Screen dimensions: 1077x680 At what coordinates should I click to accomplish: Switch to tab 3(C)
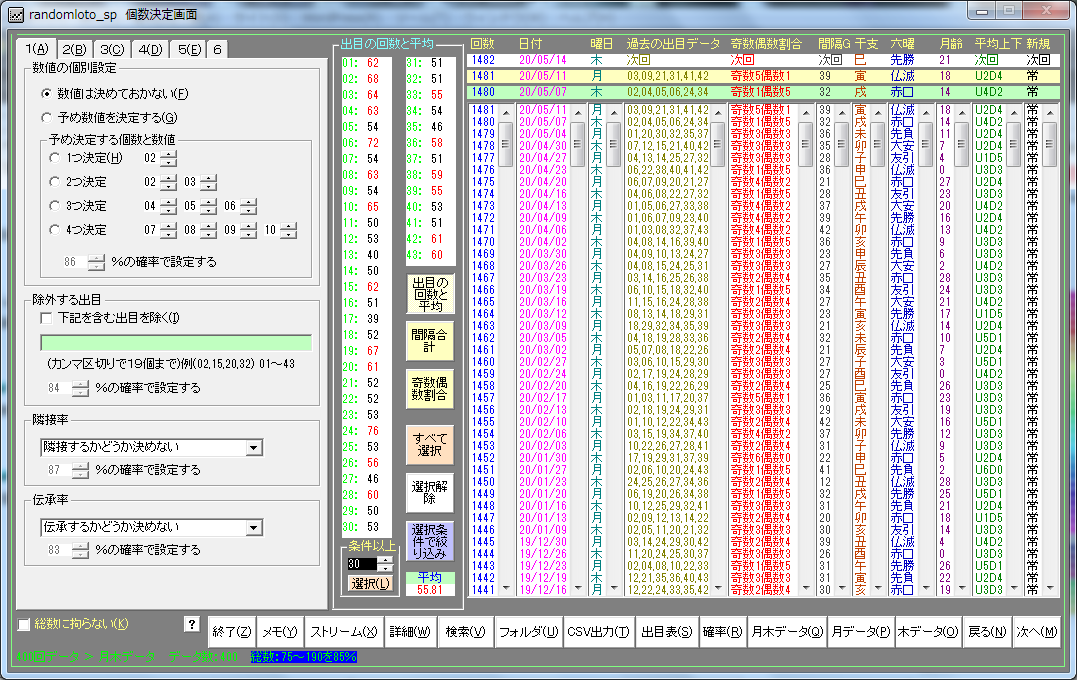pyautogui.click(x=112, y=49)
